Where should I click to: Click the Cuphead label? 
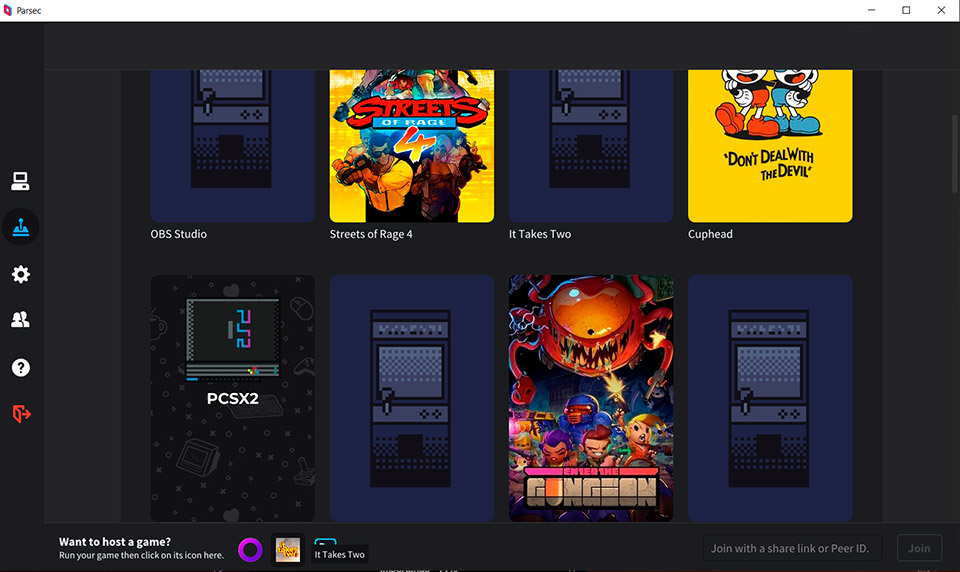tap(710, 234)
